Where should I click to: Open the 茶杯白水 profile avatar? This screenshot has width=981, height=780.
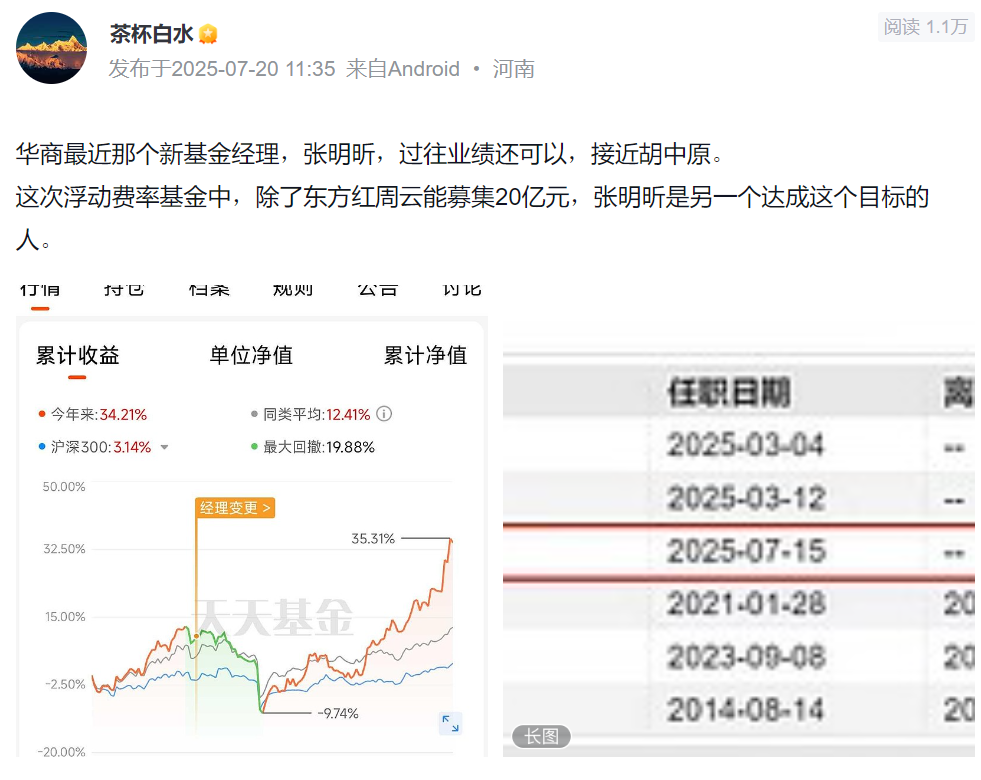pyautogui.click(x=51, y=48)
